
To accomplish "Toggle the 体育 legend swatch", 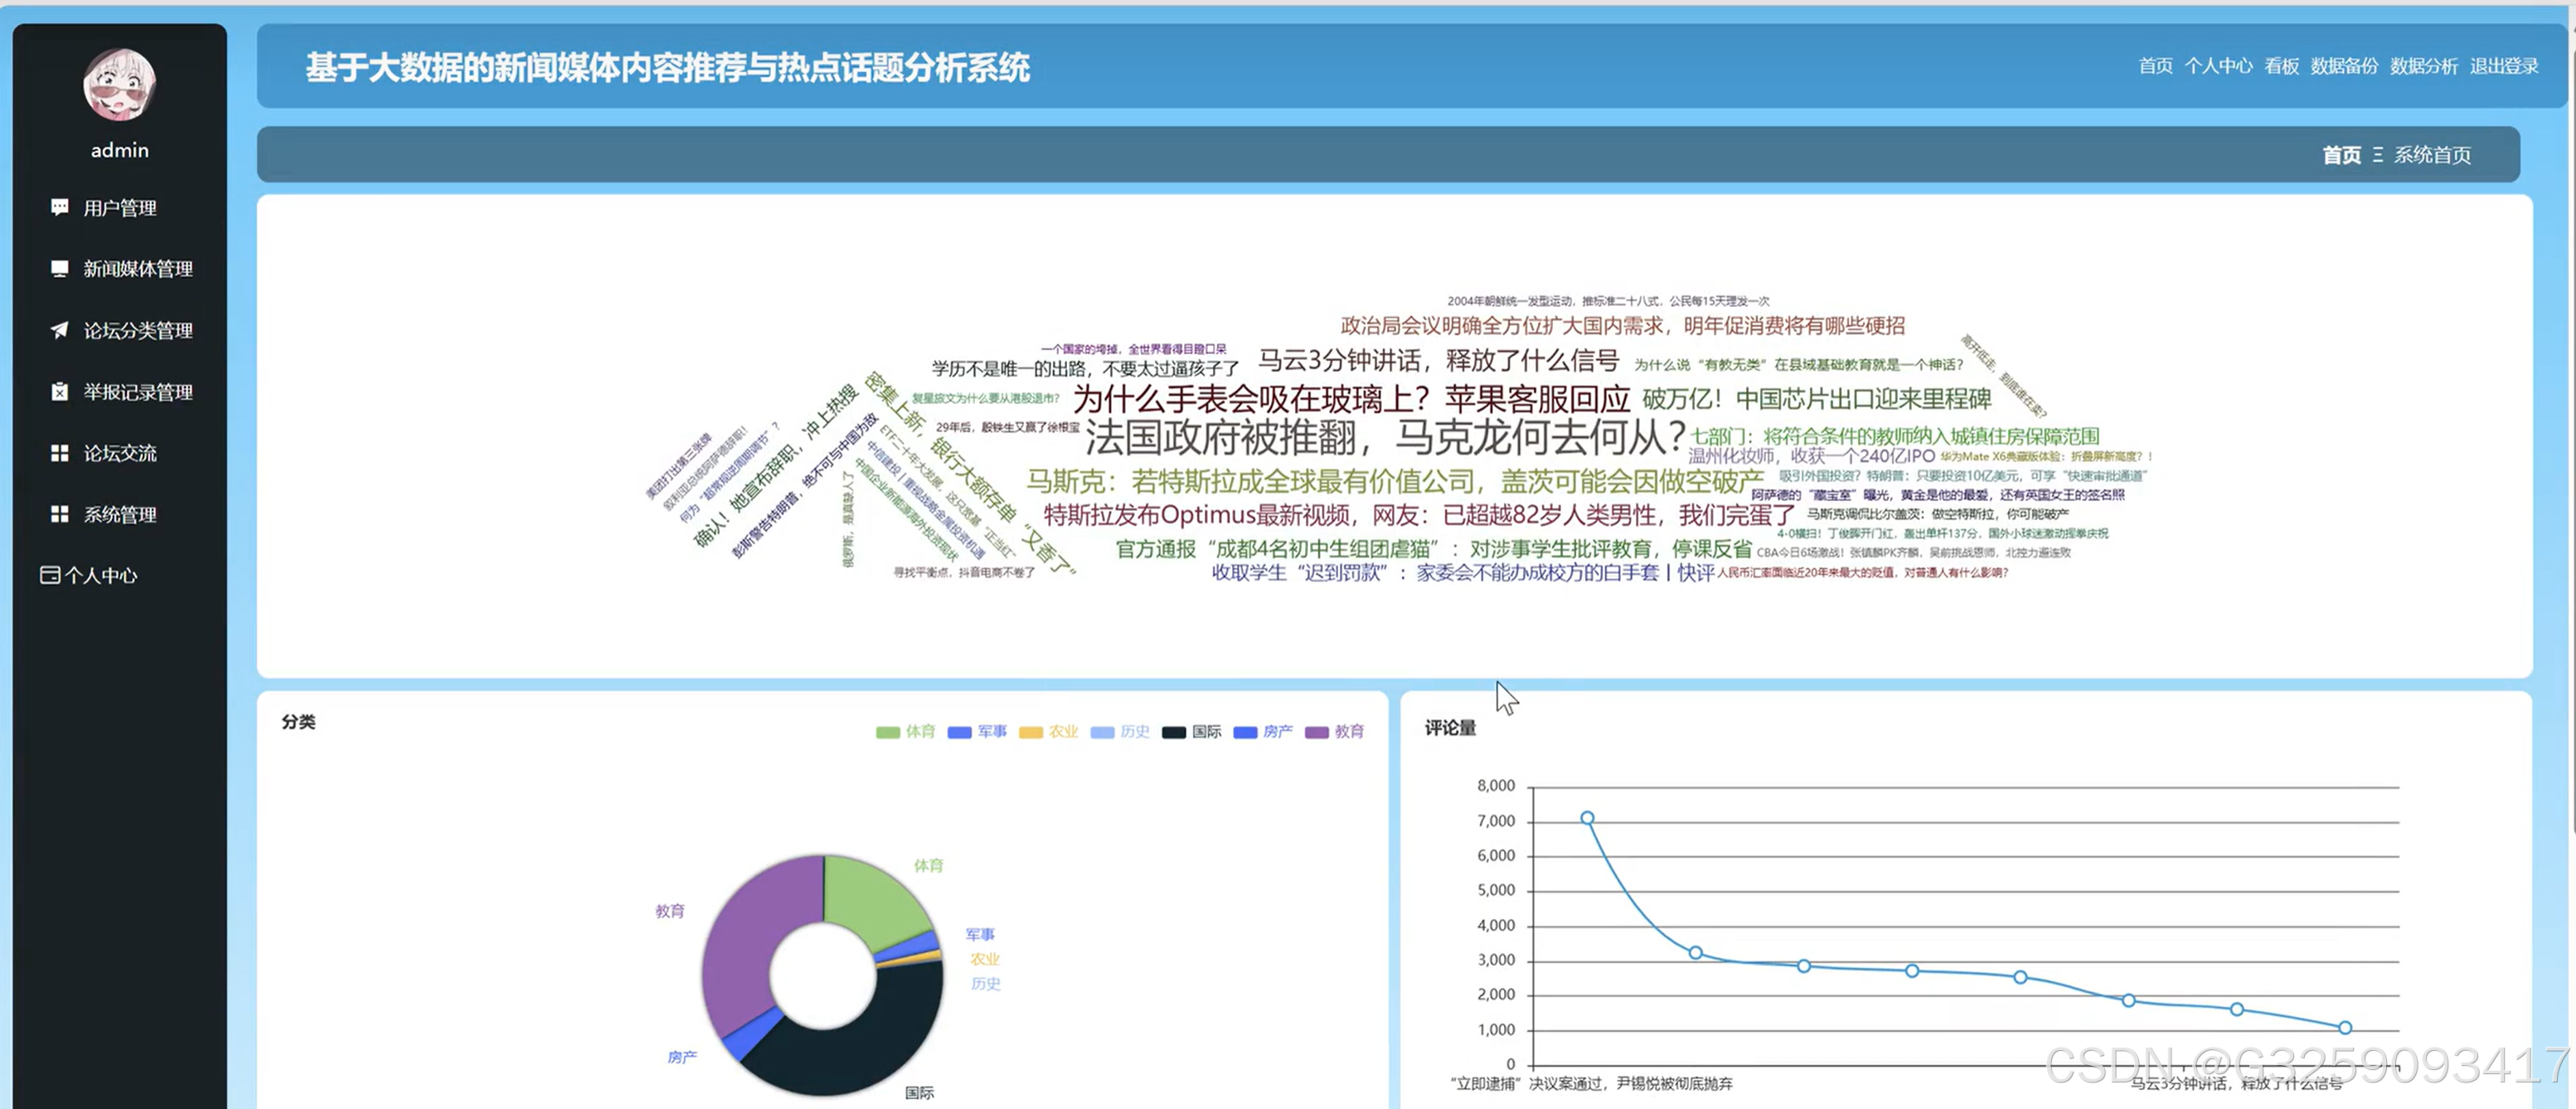I will coord(887,732).
